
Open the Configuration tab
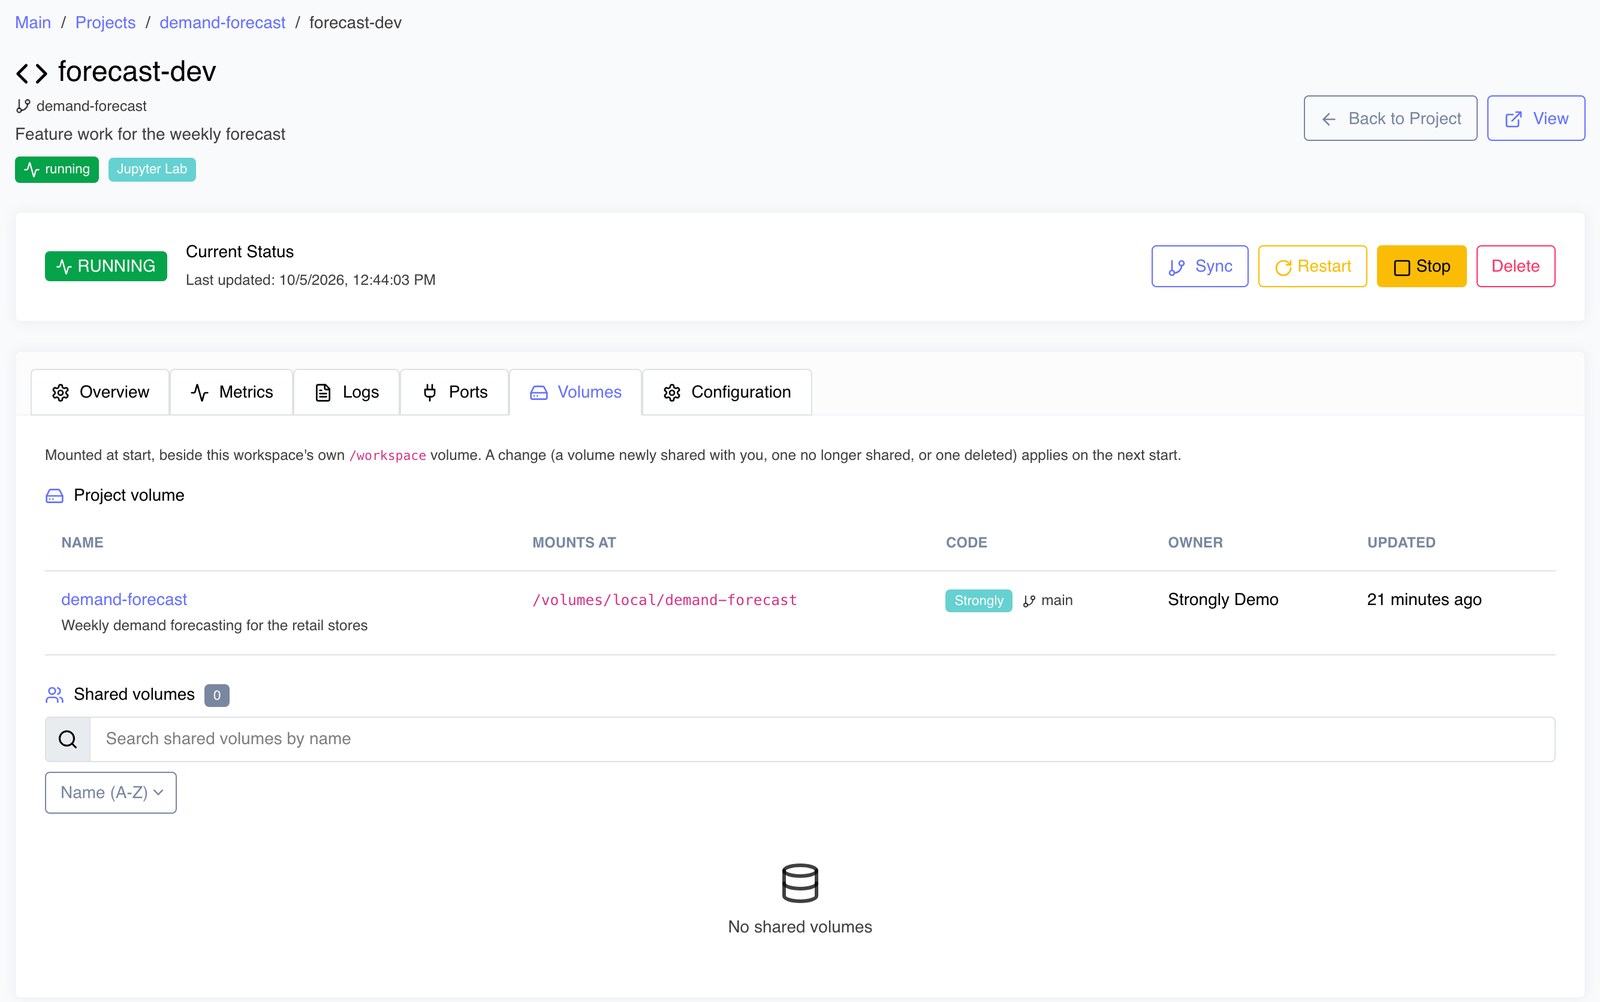click(x=727, y=392)
